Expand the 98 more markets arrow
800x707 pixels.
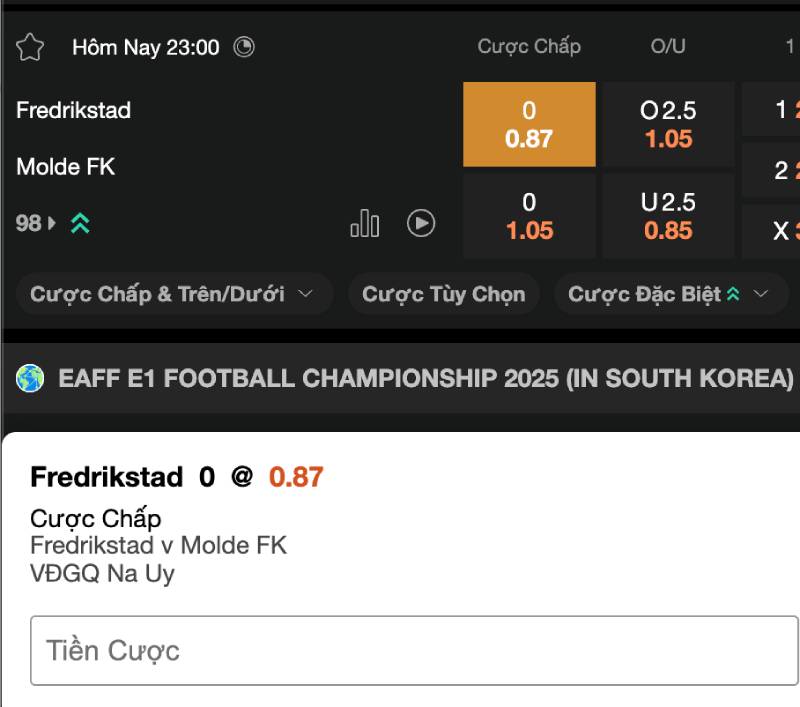point(53,224)
